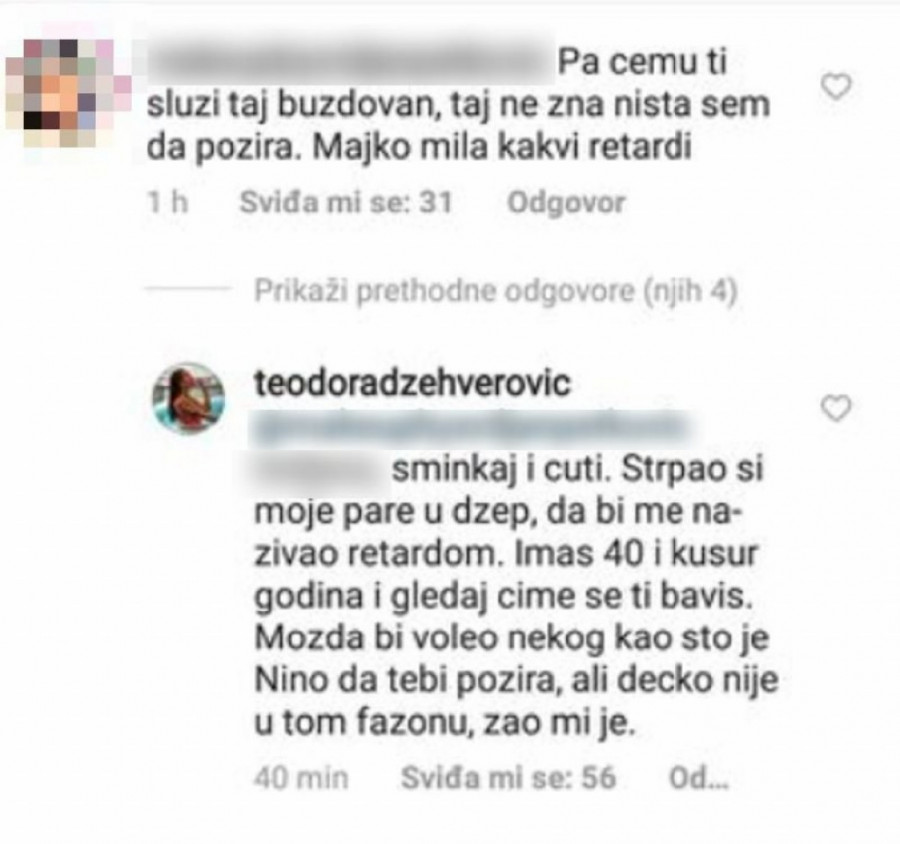View likes count Sviđa mi se: 56
Image resolution: width=900 pixels, height=844 pixels.
tap(508, 779)
